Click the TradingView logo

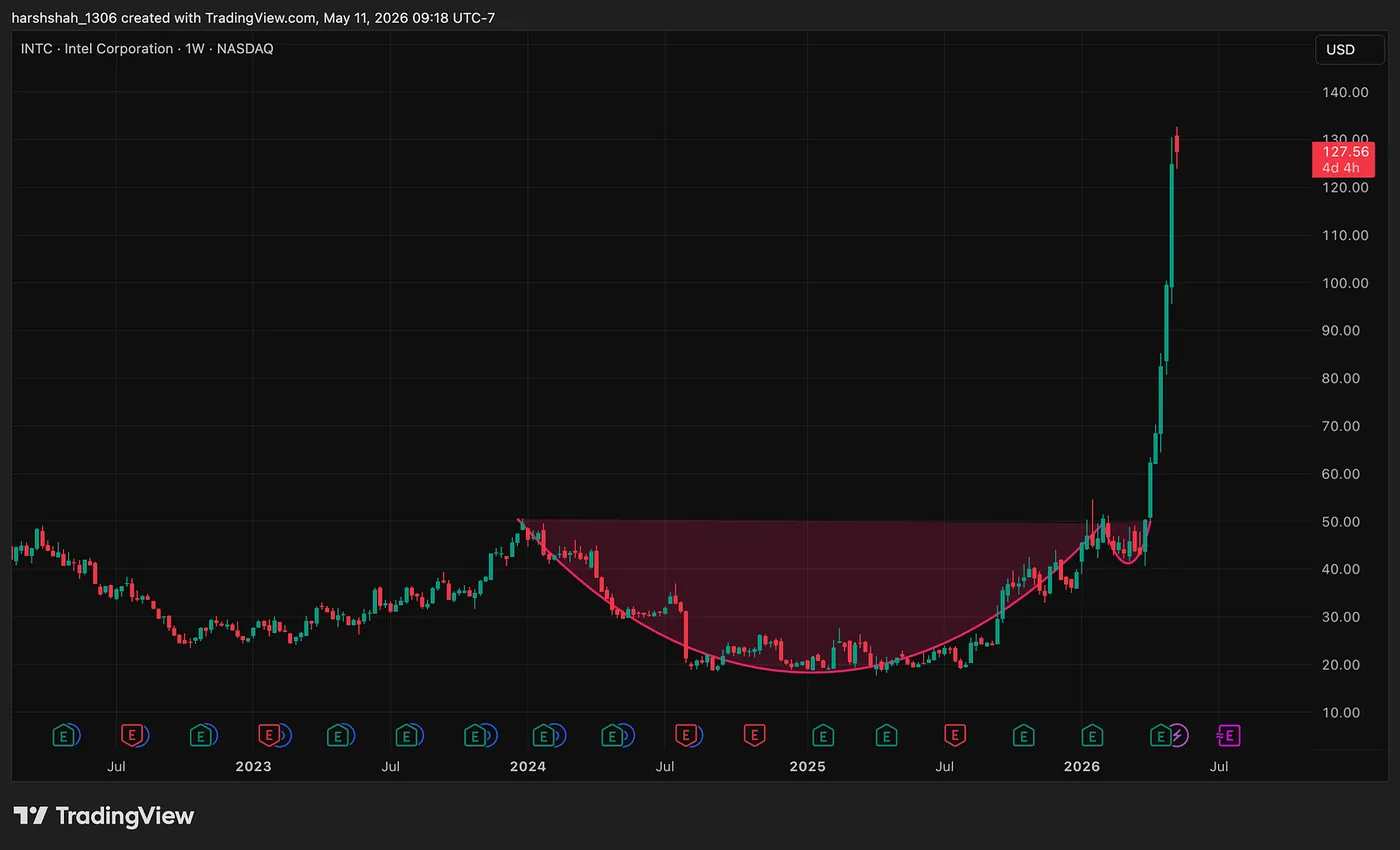(x=103, y=815)
